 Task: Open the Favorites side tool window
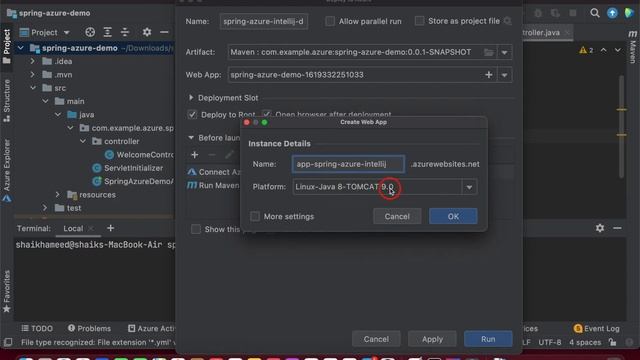[x=7, y=291]
